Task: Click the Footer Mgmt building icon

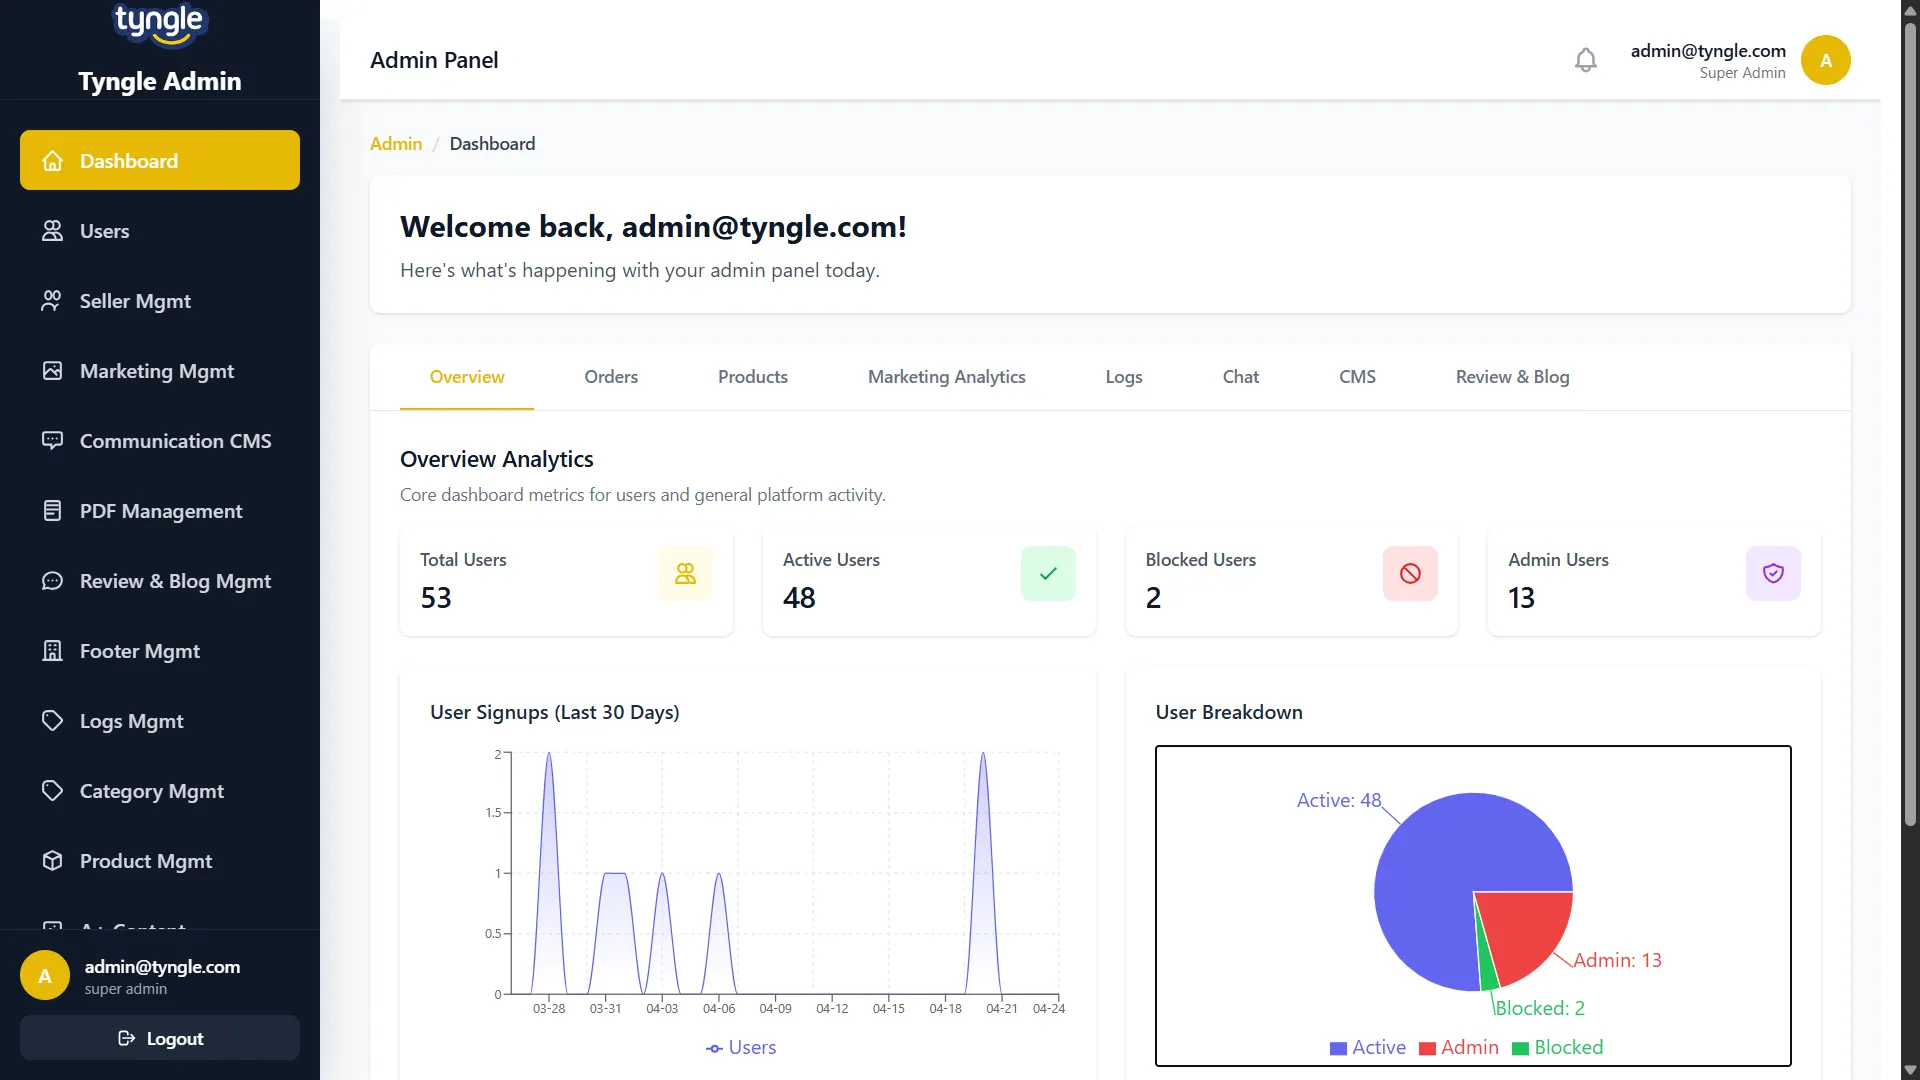Action: [x=53, y=651]
